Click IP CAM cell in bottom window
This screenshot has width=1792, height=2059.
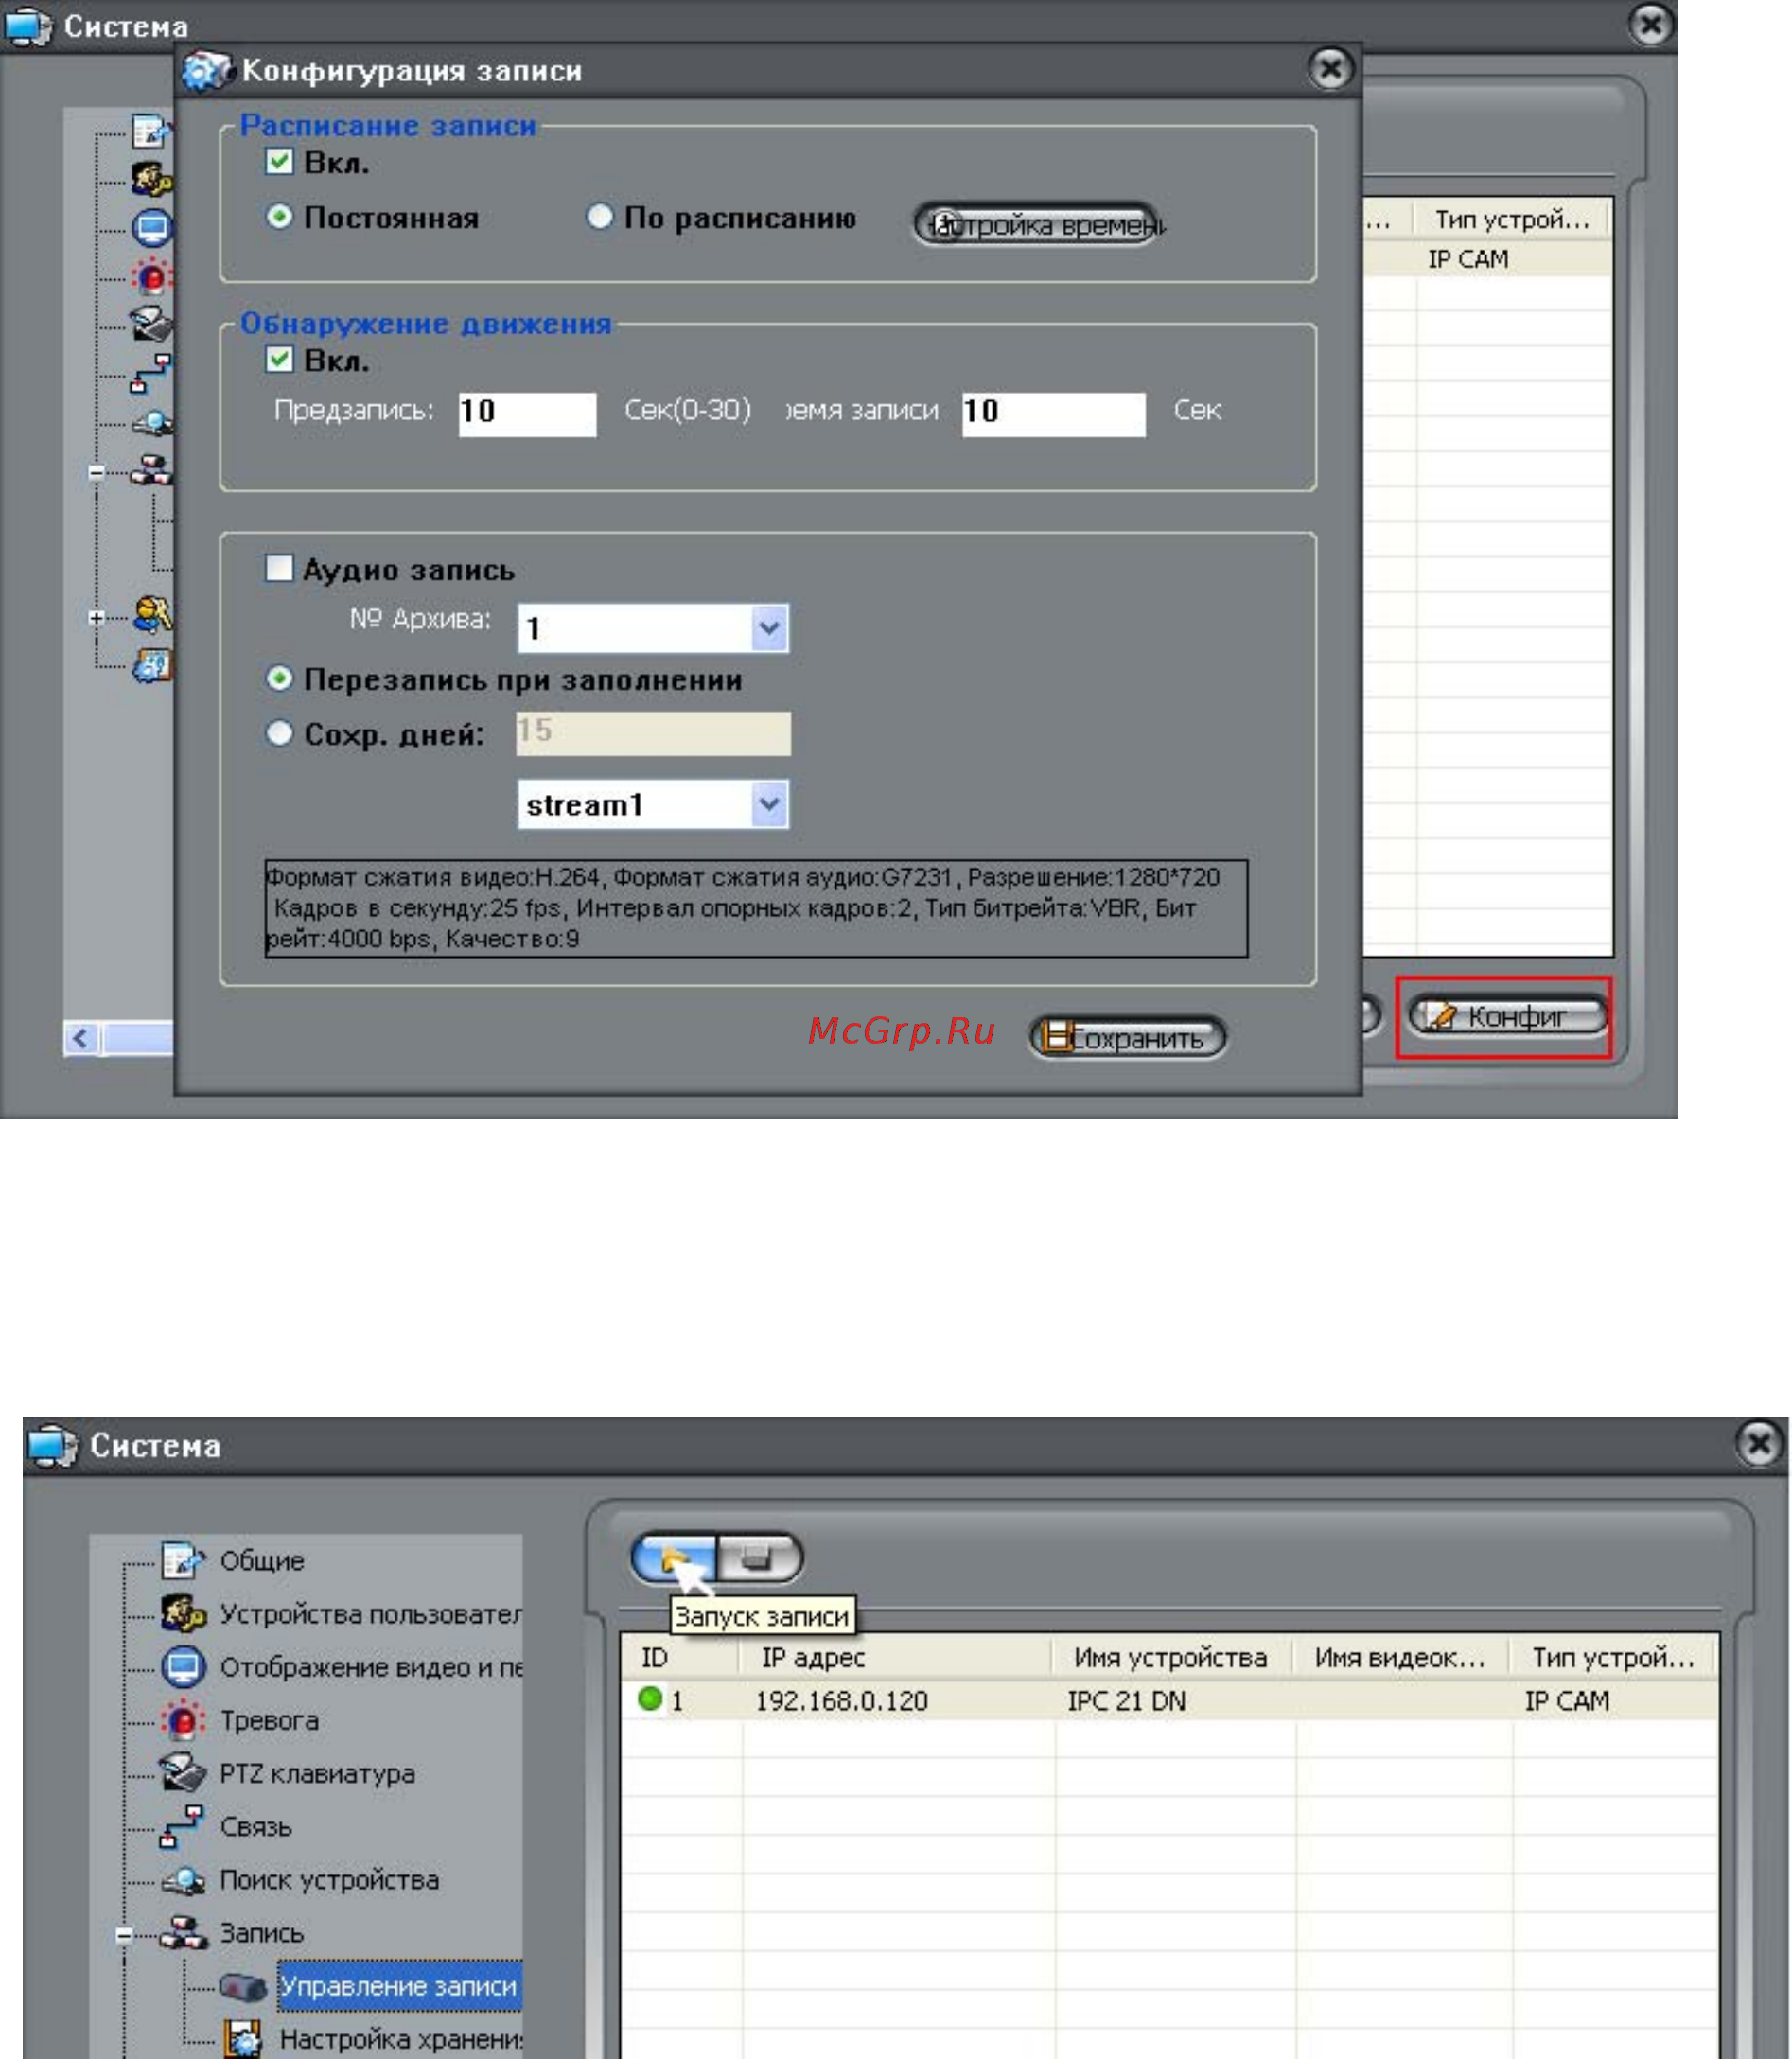[x=1566, y=1700]
